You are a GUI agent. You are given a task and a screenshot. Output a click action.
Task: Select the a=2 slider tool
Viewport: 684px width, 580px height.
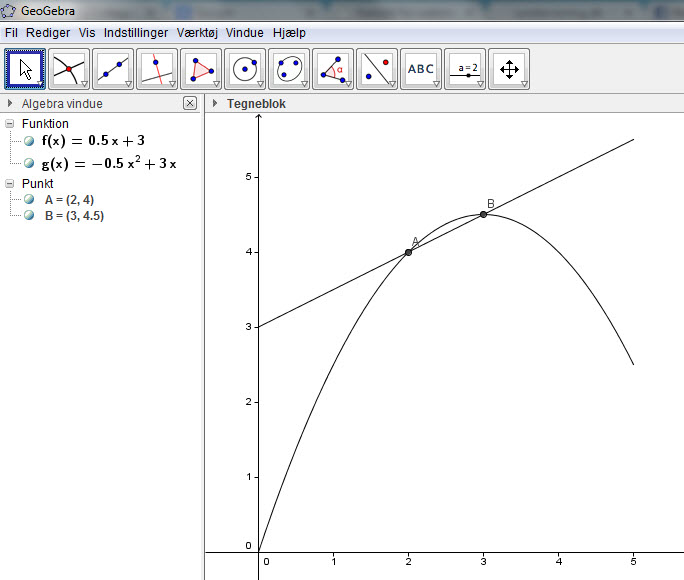[465, 69]
